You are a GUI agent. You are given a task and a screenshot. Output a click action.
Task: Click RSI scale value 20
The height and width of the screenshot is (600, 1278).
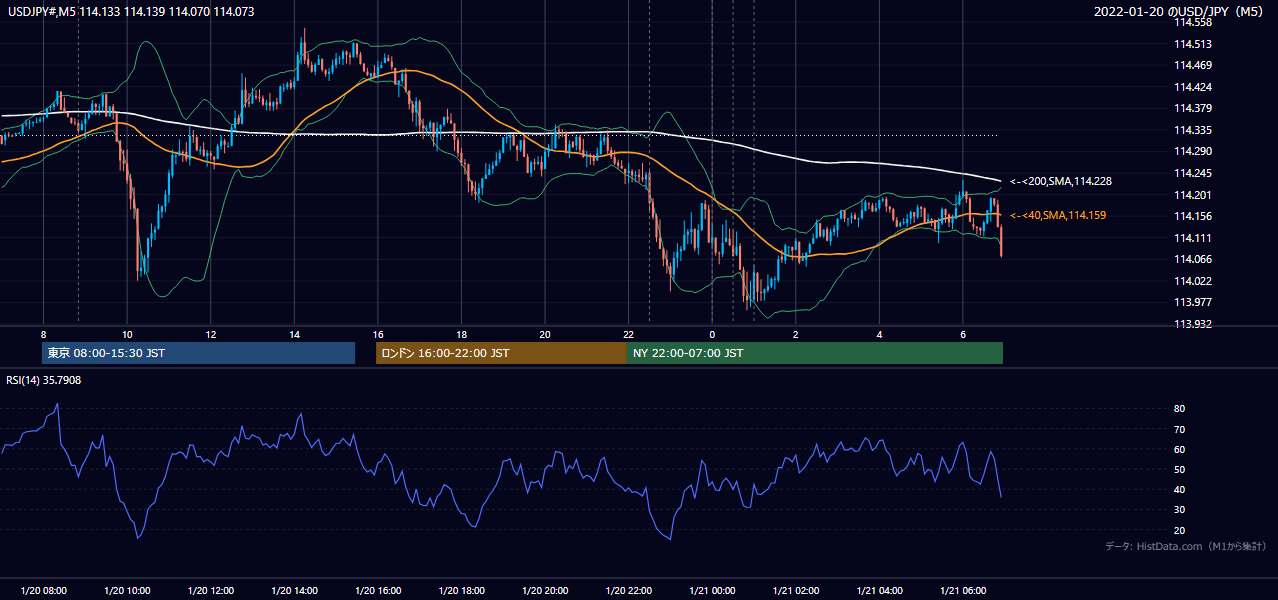tap(1180, 530)
